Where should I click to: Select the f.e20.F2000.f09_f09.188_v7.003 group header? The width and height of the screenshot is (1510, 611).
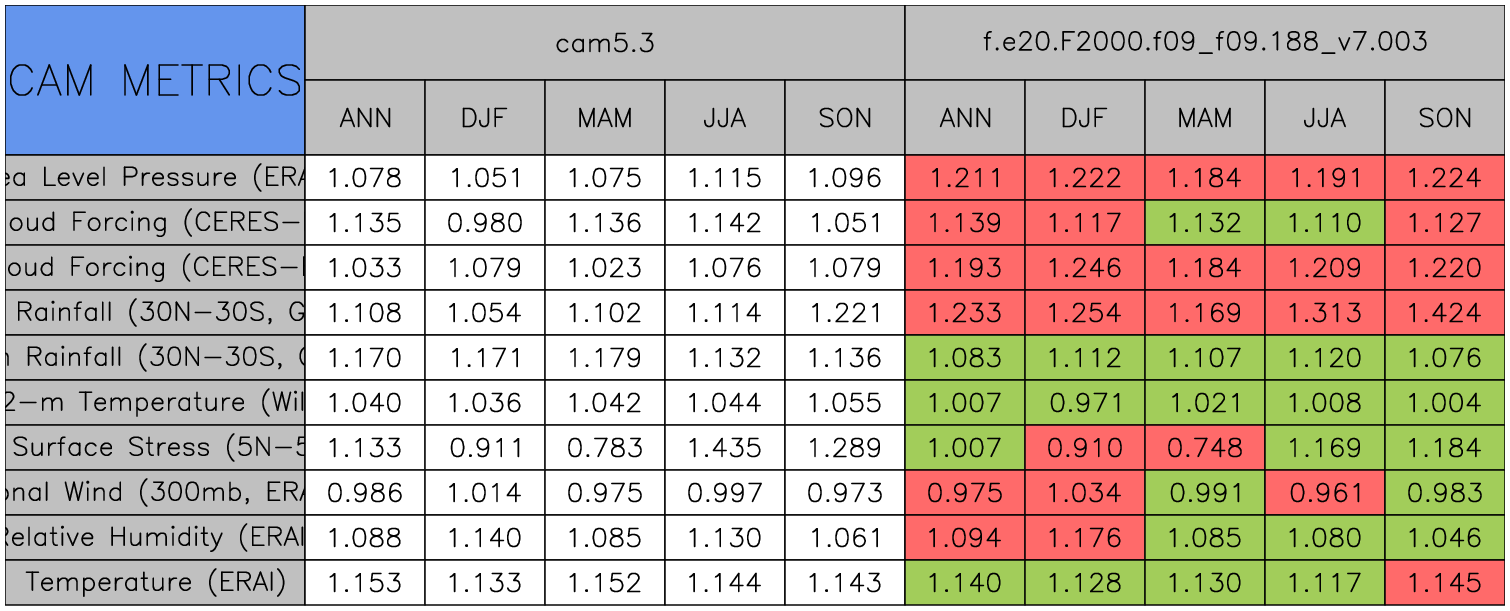pos(1205,43)
